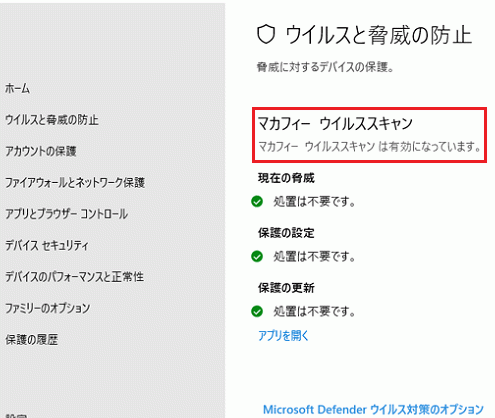Click the アプリを開く link
Image resolution: width=495 pixels, height=418 pixels.
coord(283,335)
